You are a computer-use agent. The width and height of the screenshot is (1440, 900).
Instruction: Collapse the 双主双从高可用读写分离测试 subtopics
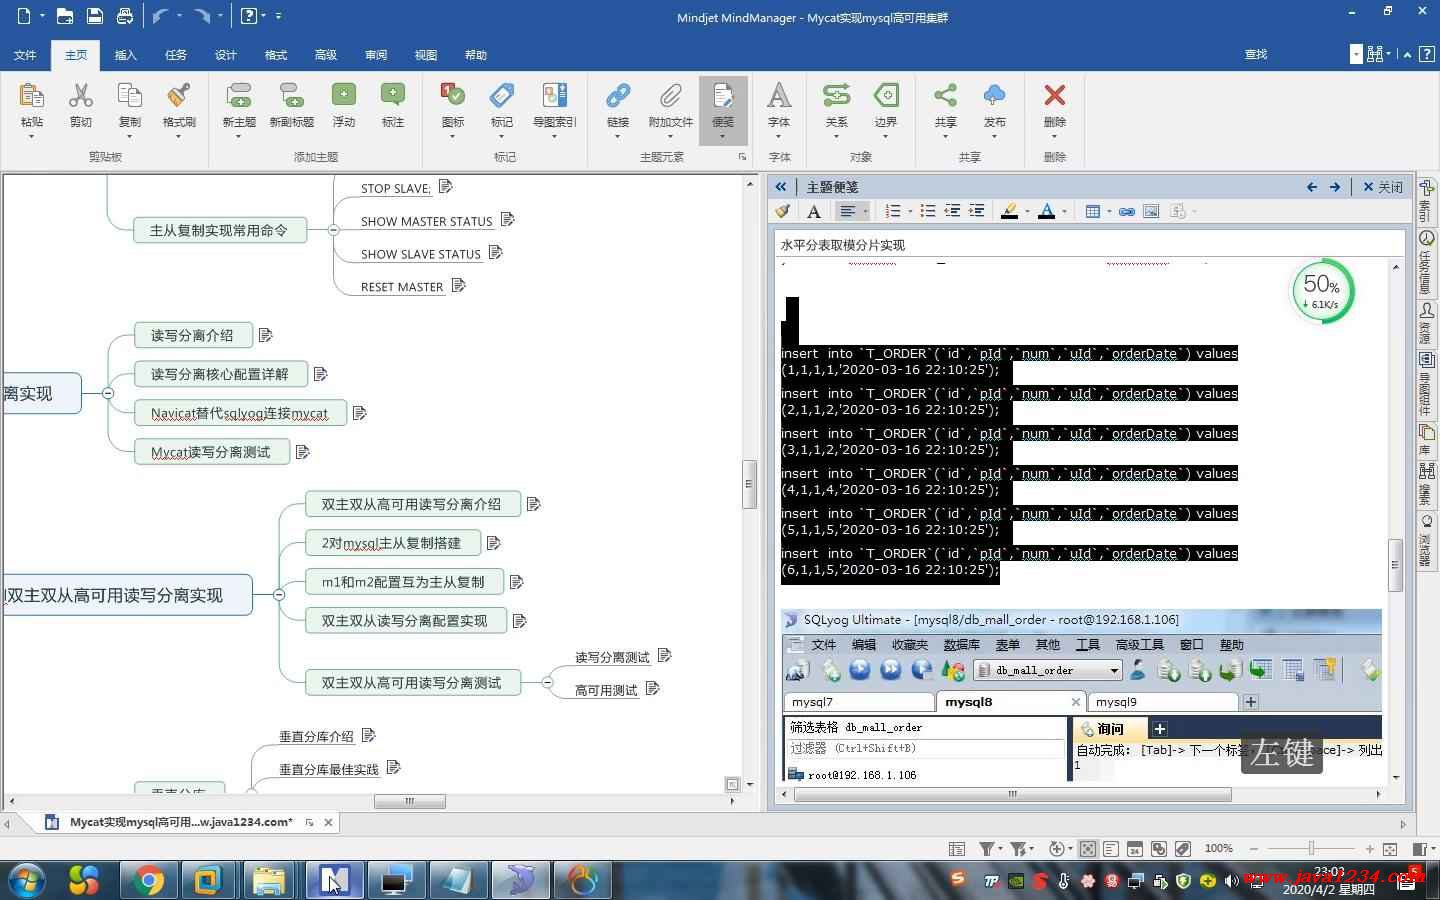tap(547, 682)
